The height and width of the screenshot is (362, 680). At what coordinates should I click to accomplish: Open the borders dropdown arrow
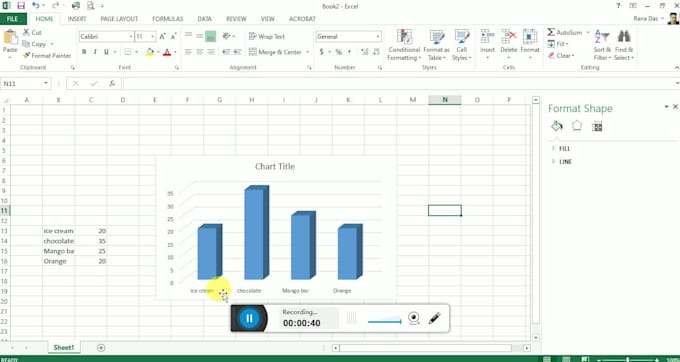[x=137, y=52]
